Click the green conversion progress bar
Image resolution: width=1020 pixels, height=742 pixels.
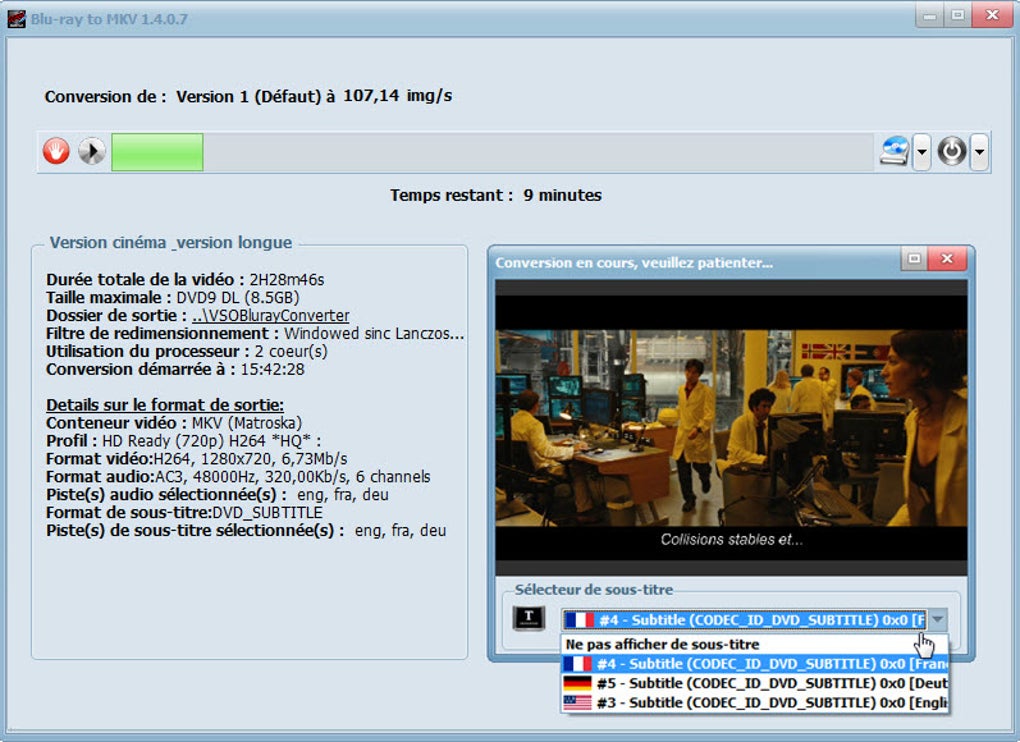(x=157, y=152)
